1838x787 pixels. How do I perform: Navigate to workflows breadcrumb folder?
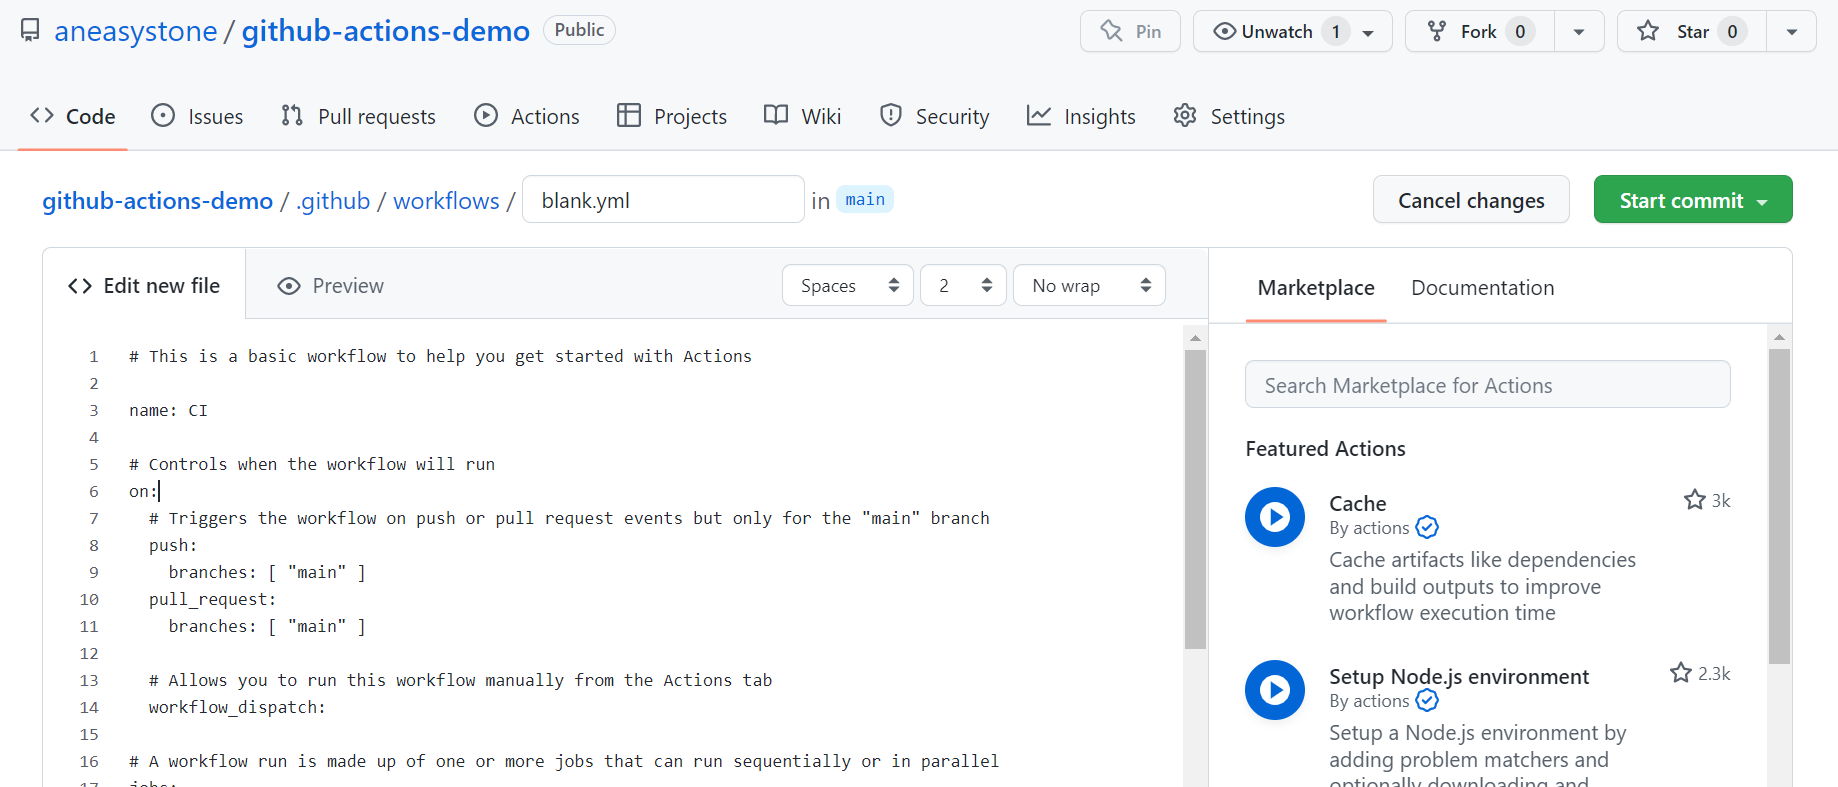(446, 200)
